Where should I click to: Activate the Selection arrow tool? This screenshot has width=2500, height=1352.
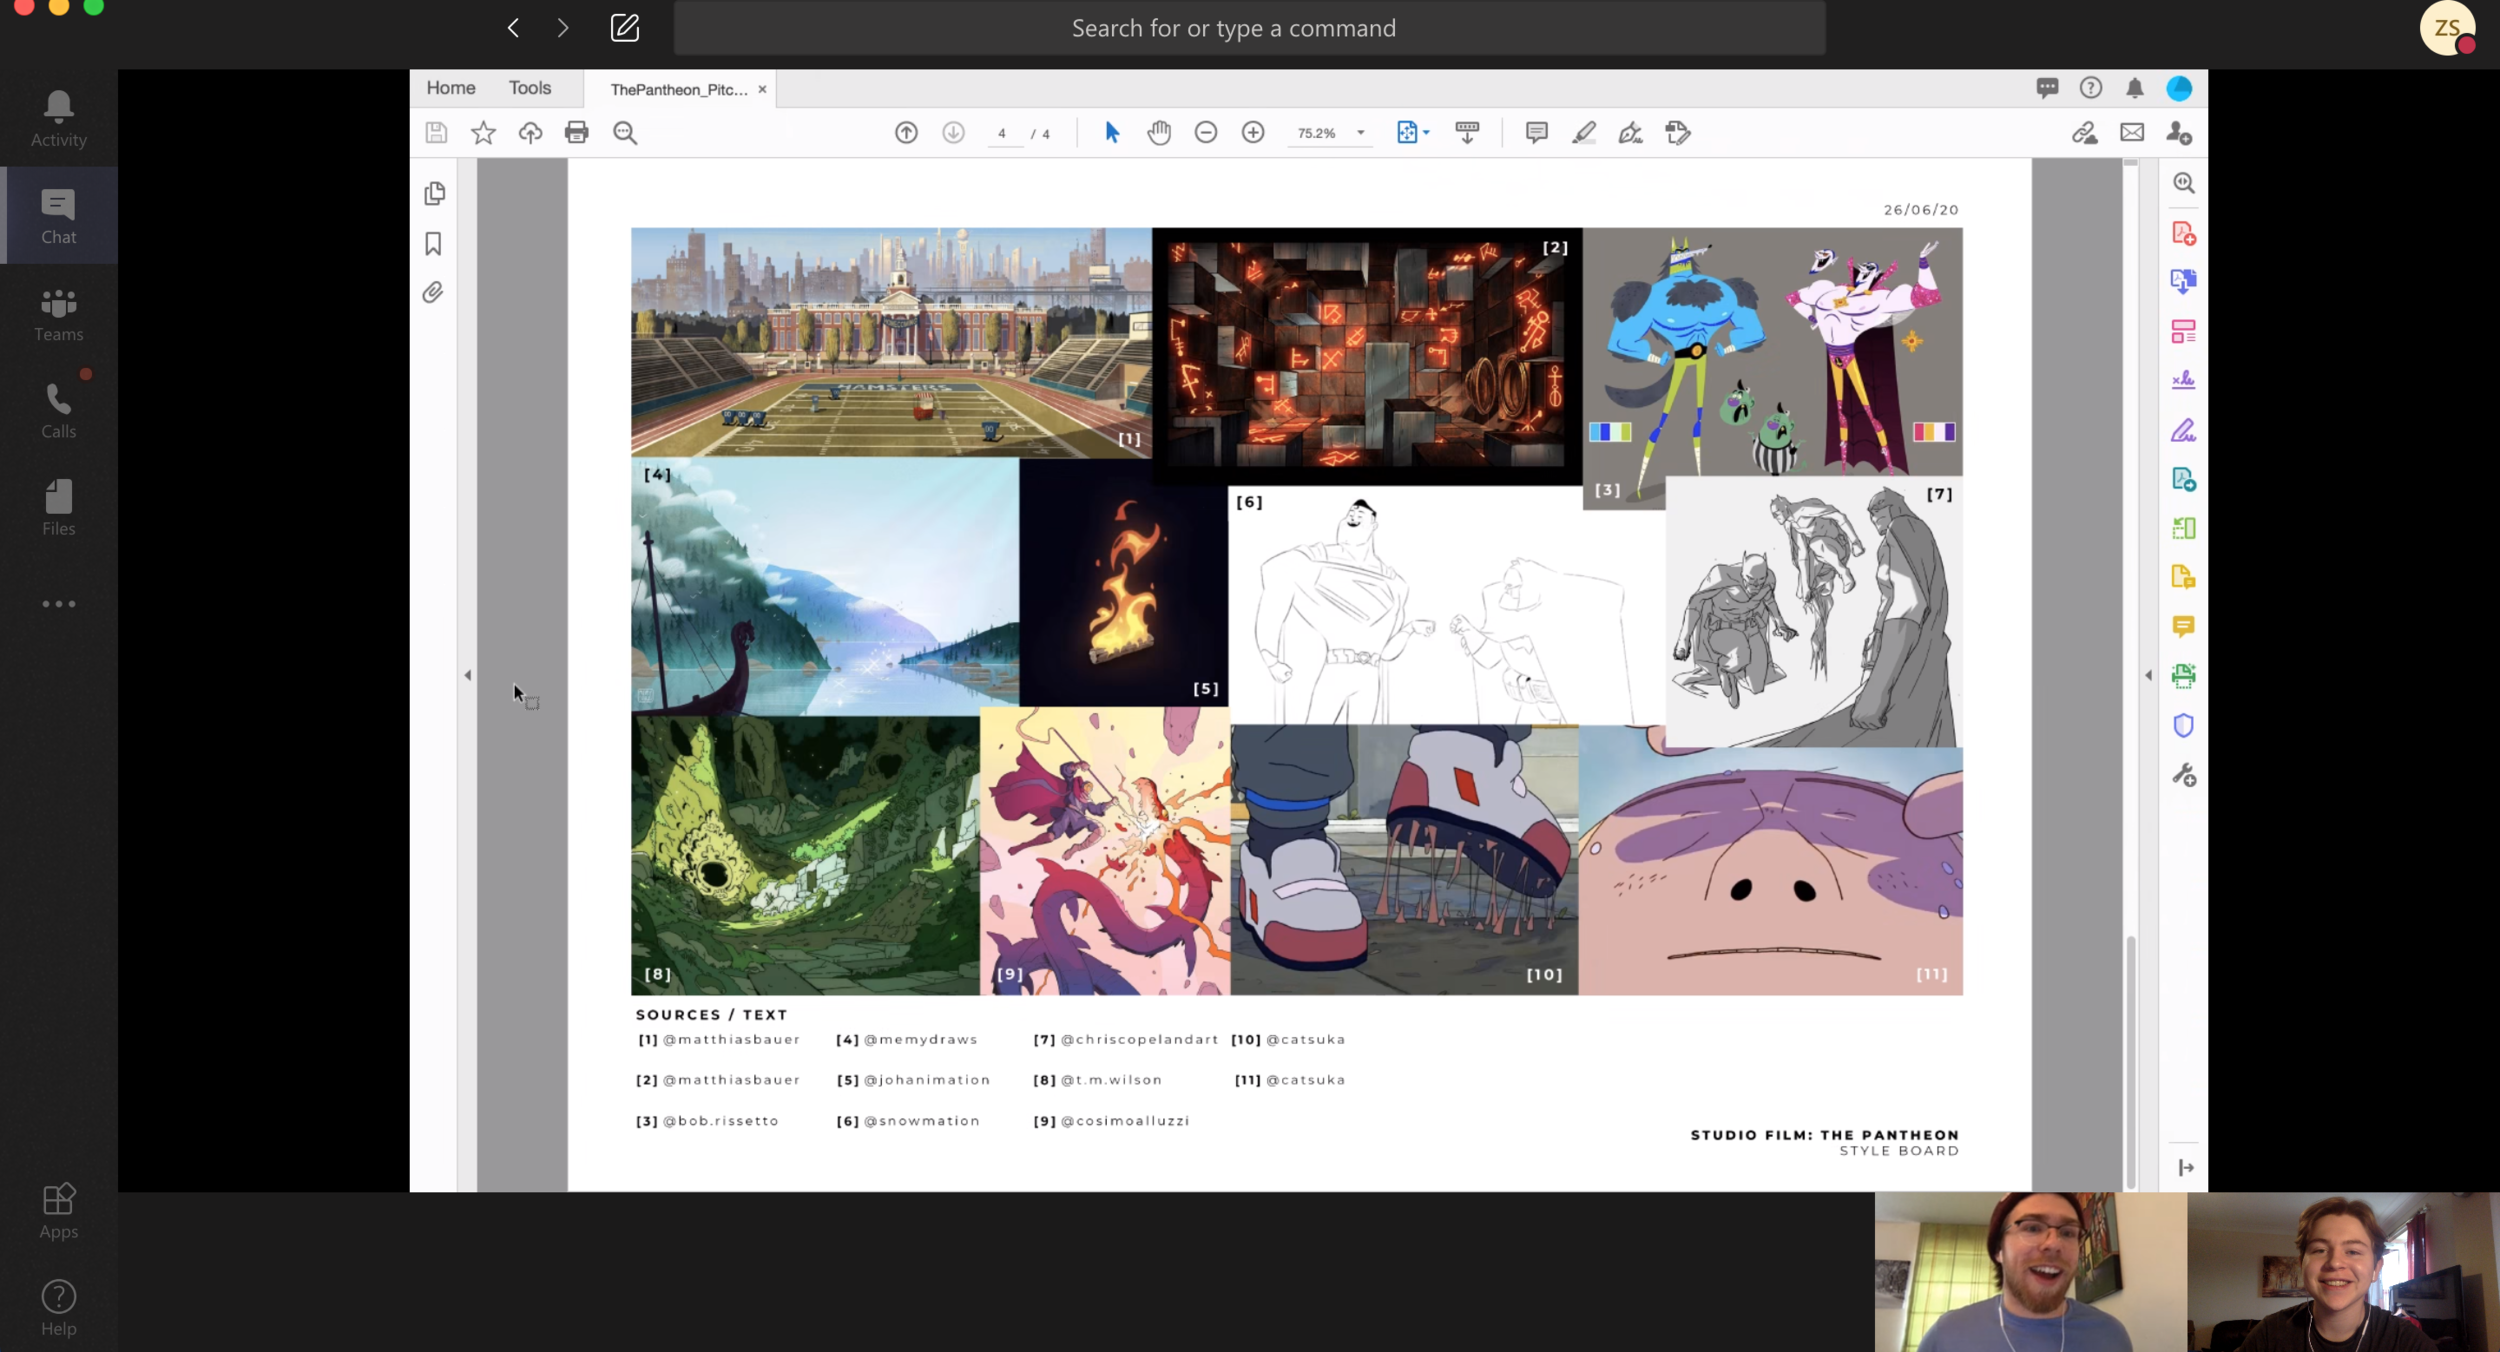pos(1112,132)
